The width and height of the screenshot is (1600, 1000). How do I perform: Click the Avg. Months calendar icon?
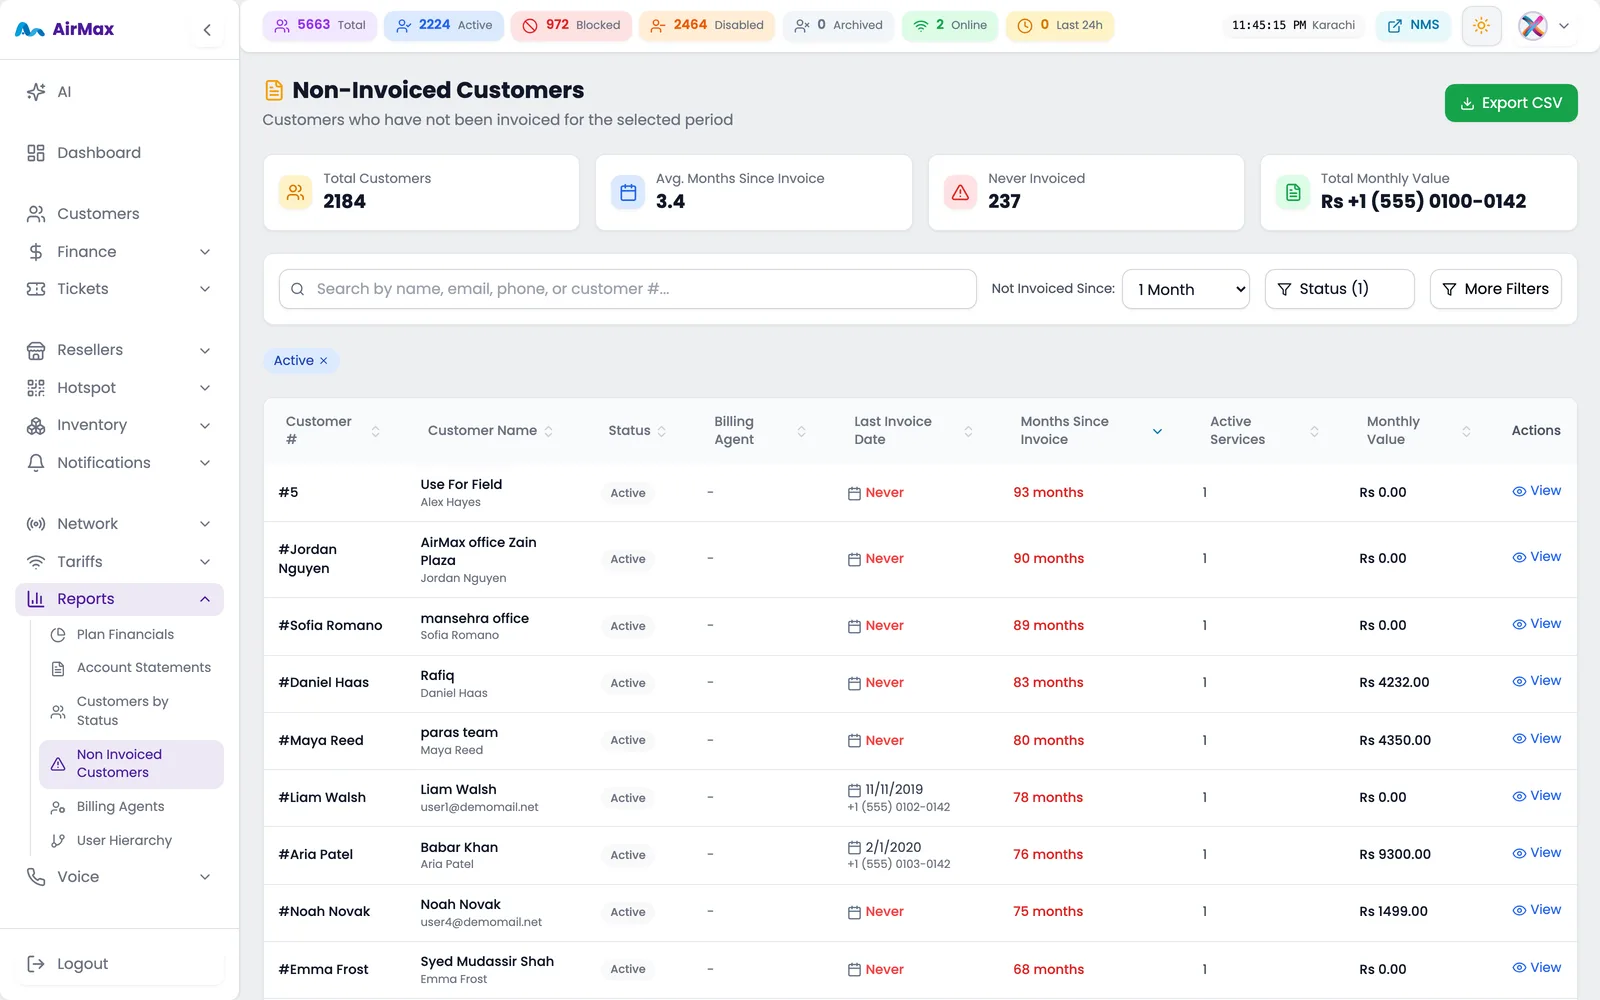(x=628, y=192)
